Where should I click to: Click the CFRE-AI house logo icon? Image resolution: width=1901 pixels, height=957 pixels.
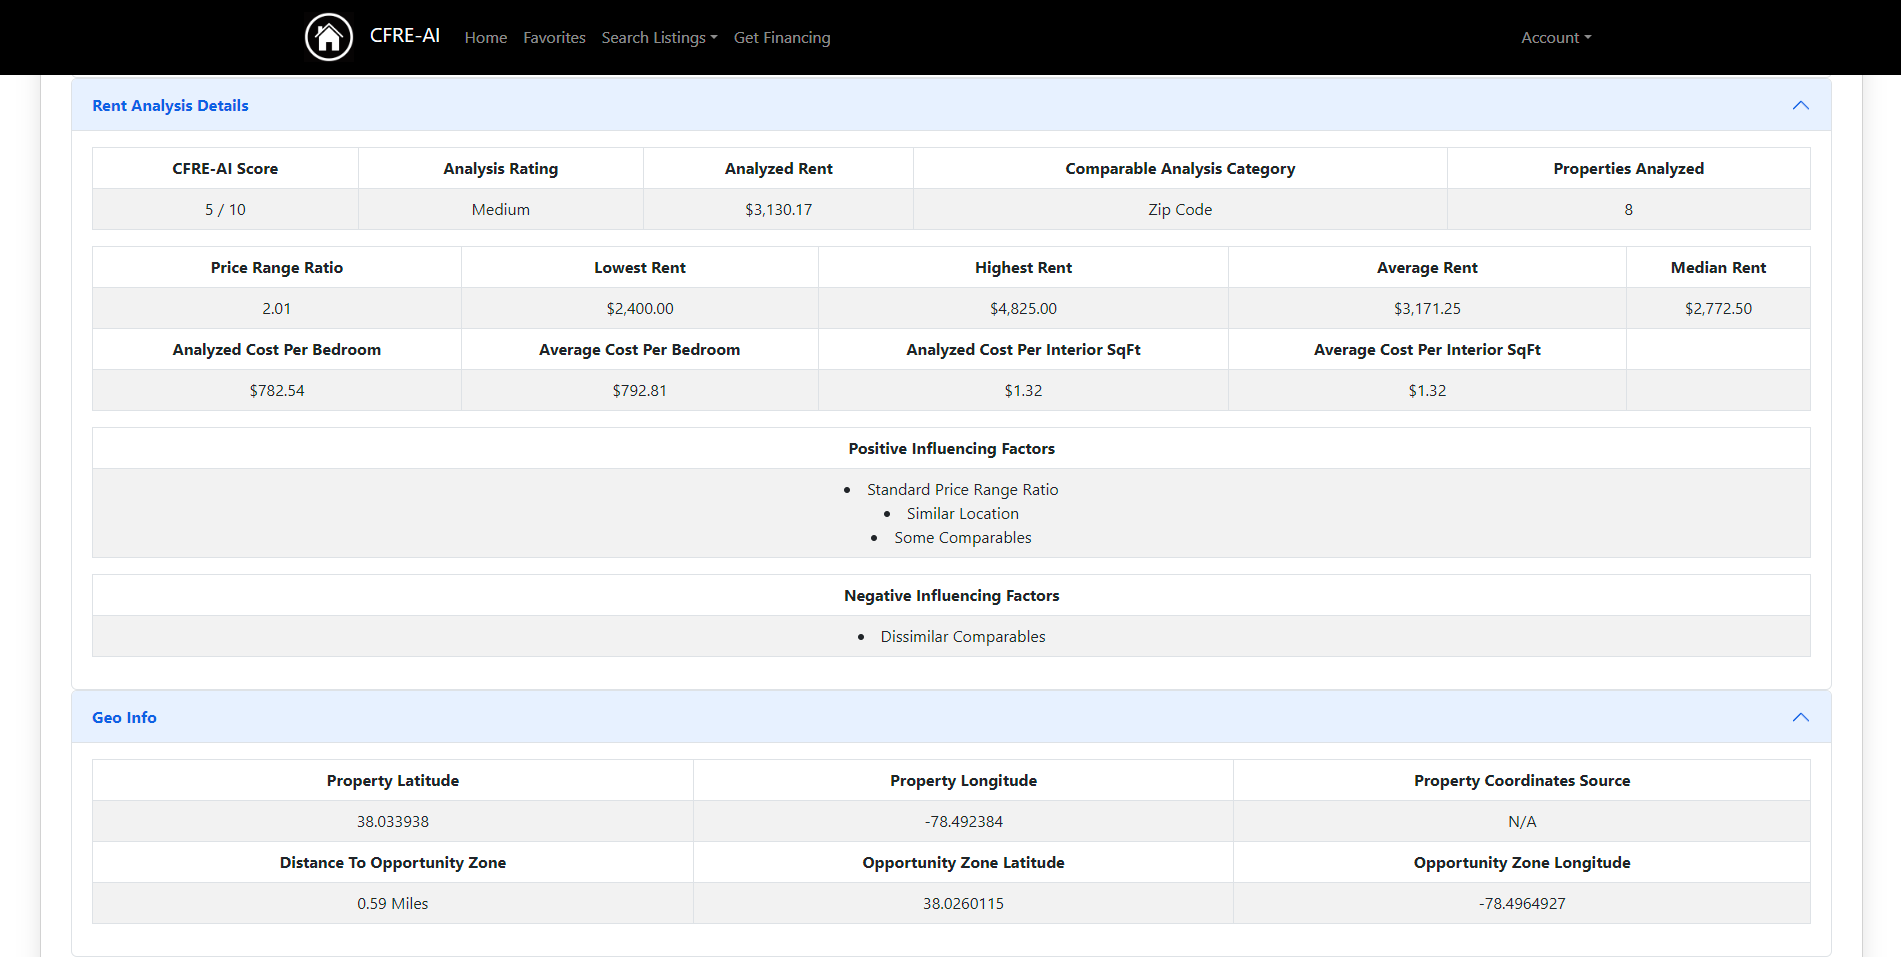(329, 37)
